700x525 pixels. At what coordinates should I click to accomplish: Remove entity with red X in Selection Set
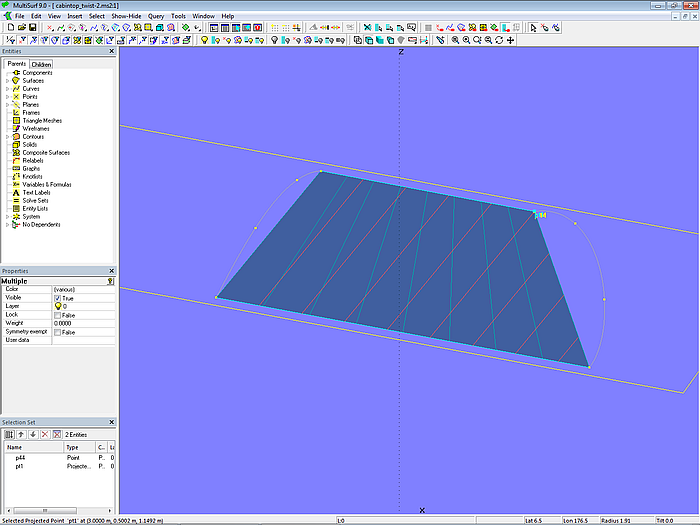pyautogui.click(x=43, y=434)
